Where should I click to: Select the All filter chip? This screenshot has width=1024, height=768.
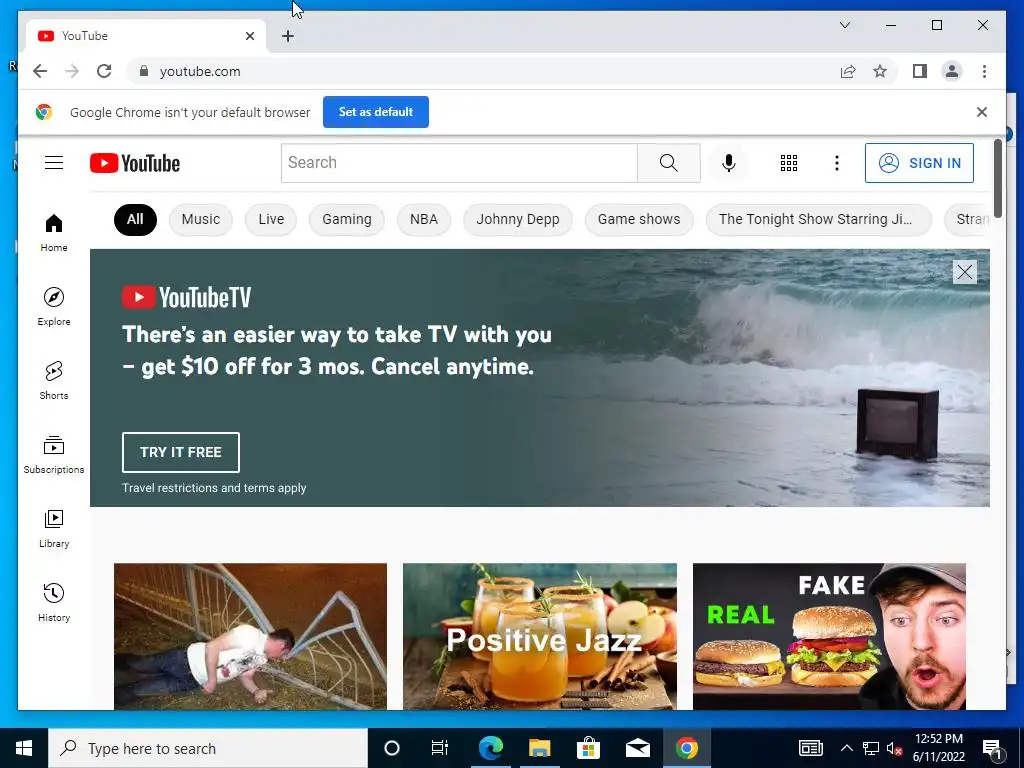(135, 219)
